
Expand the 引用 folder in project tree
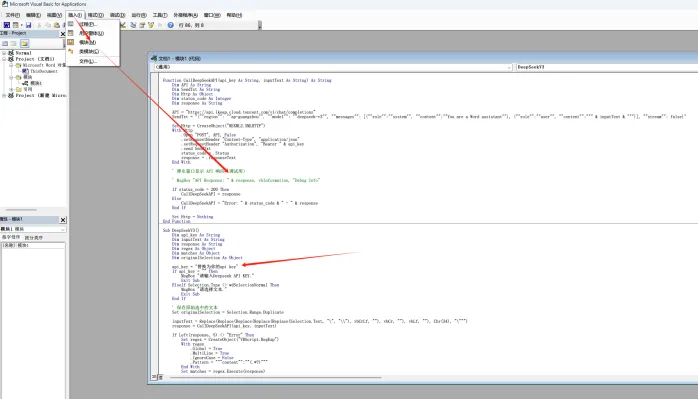pyautogui.click(x=11, y=90)
